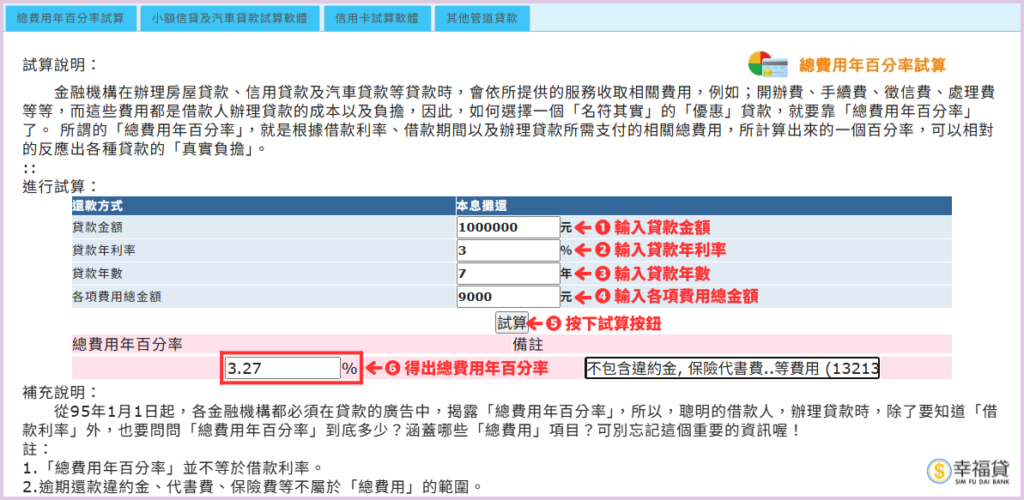Viewport: 1024px width, 500px height.
Task: Go to the 其他管道貸款 tab
Action: [x=482, y=18]
